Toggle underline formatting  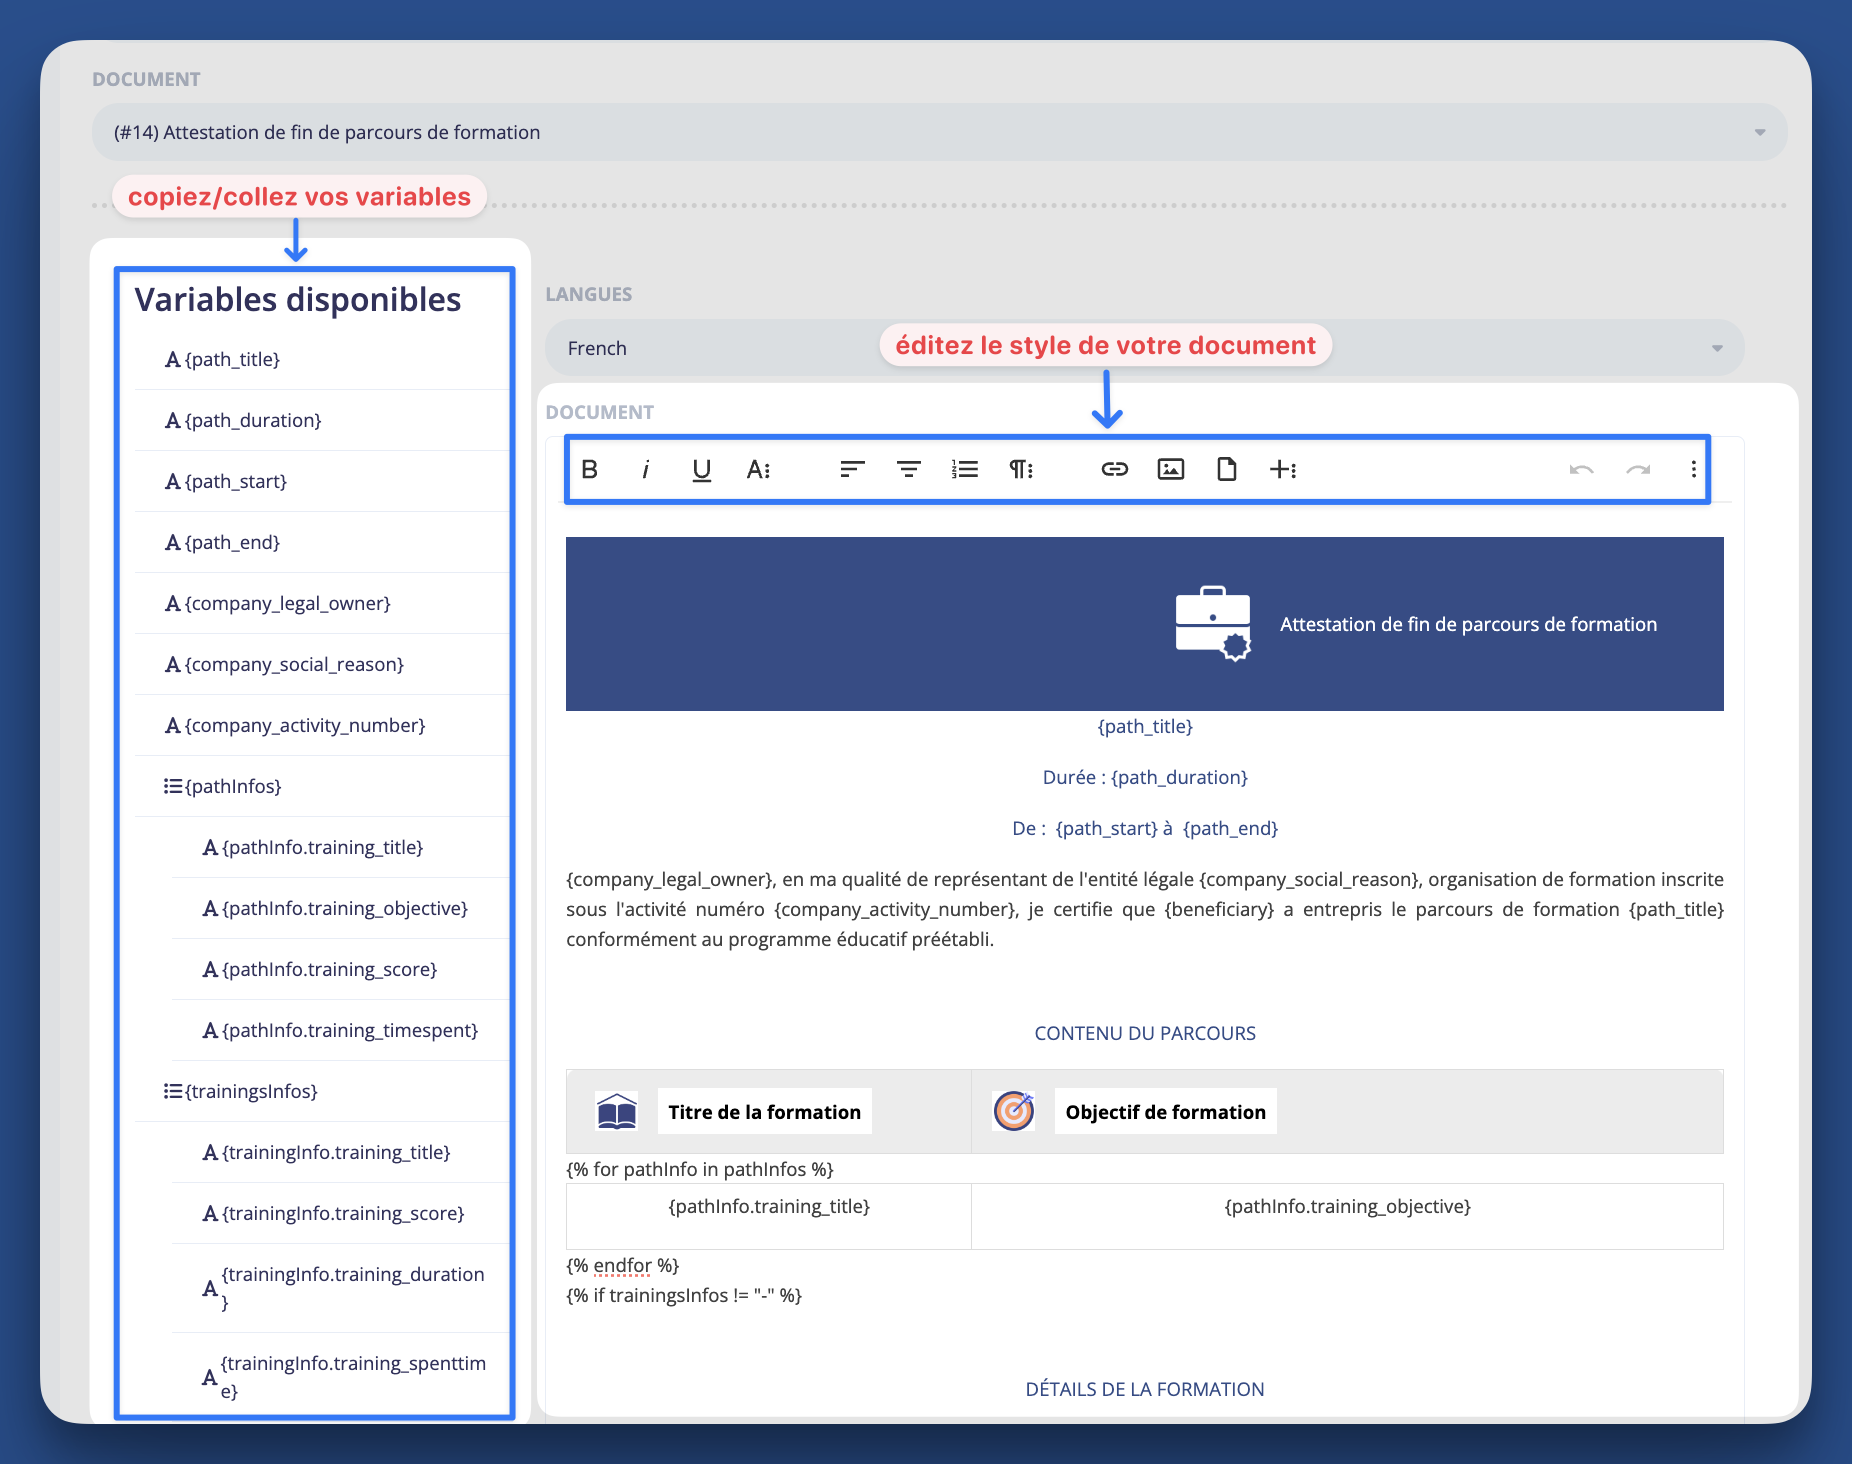(x=701, y=468)
